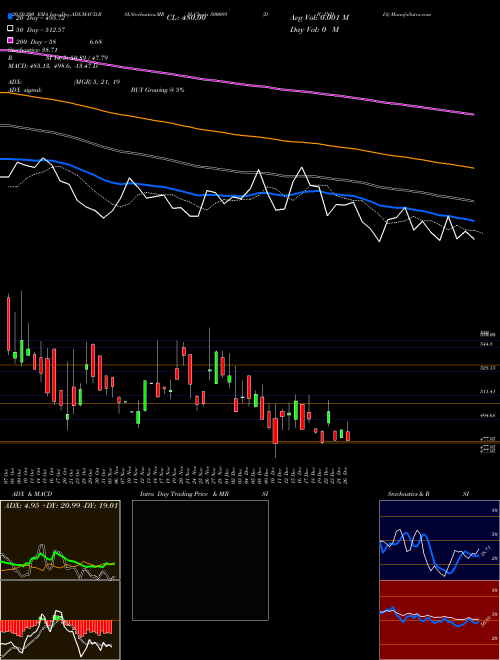Click the 'Day Vol: 0 M' label
The image size is (500, 660).
[x=314, y=30]
